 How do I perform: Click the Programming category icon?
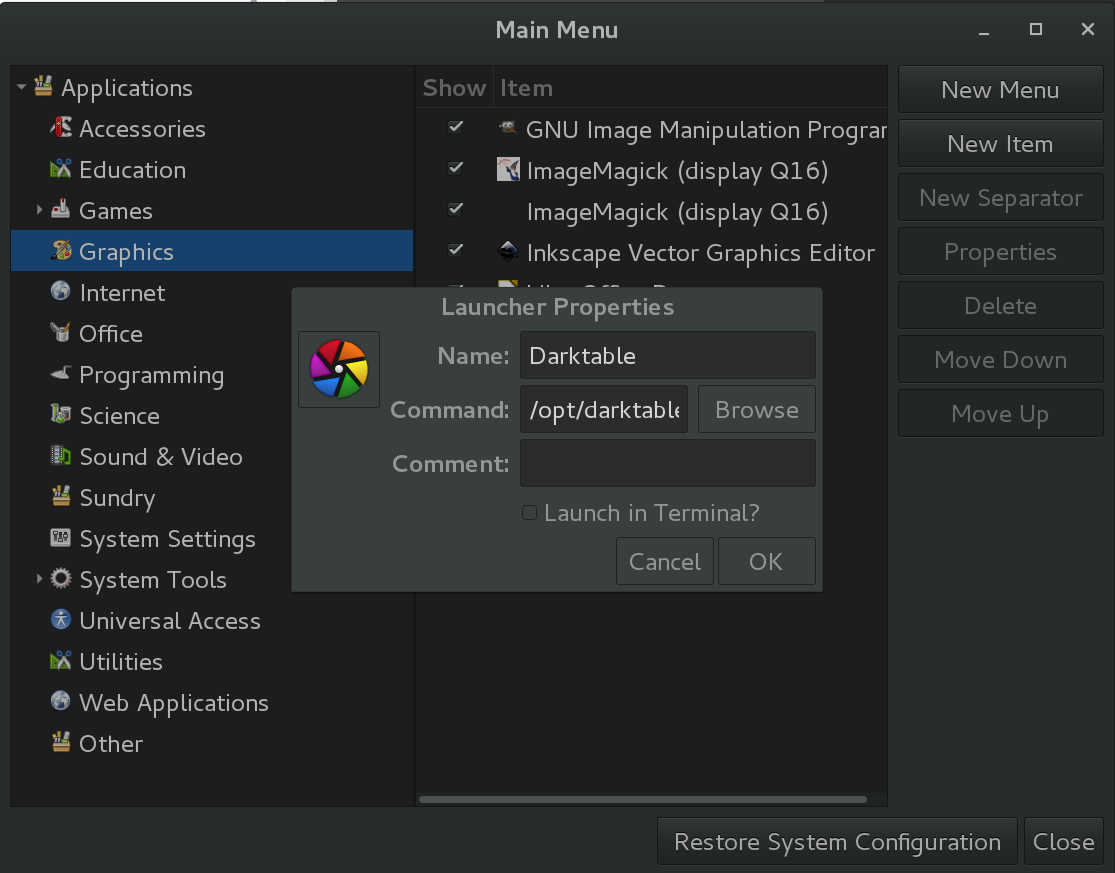tap(61, 373)
